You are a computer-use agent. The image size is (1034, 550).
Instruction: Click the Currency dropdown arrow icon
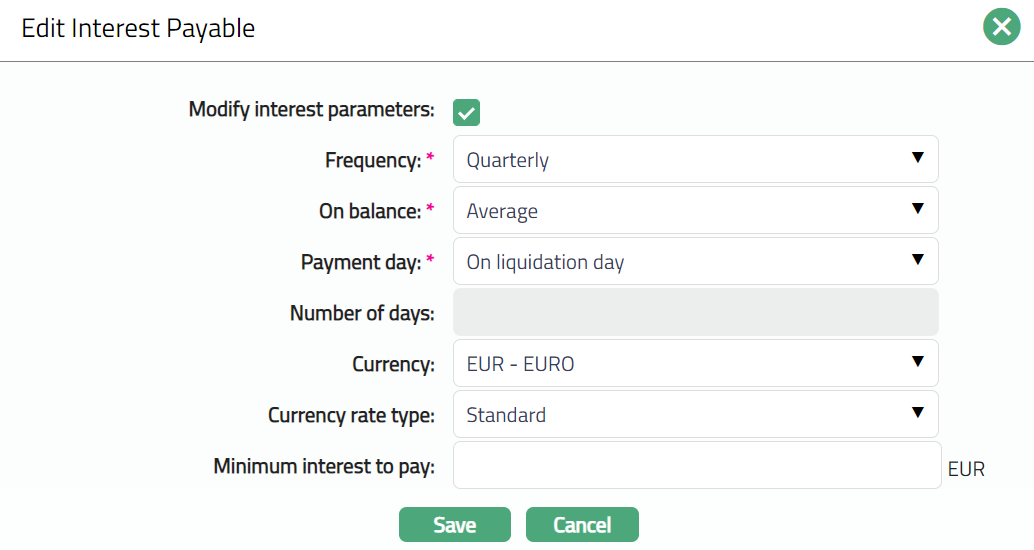917,362
